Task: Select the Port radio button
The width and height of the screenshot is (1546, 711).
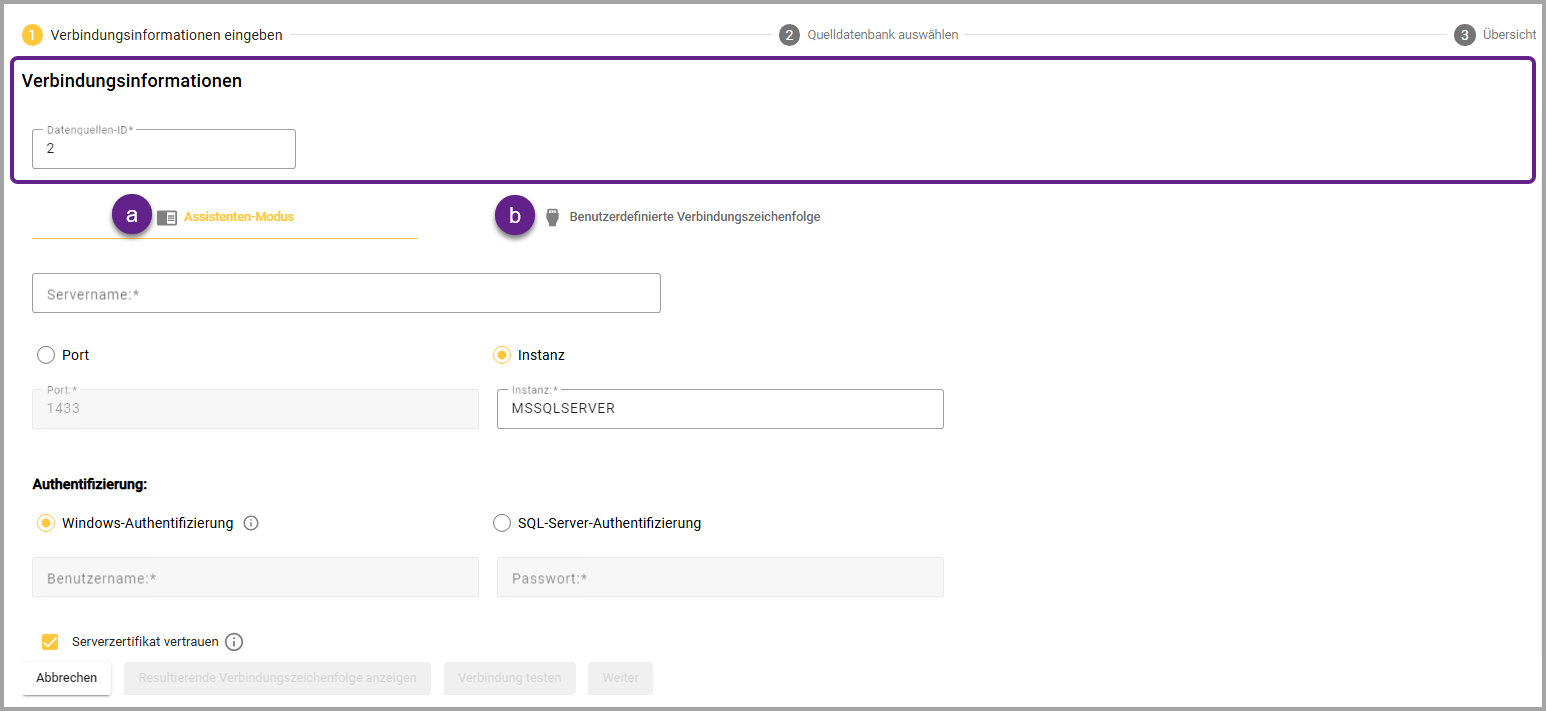Action: (x=46, y=355)
